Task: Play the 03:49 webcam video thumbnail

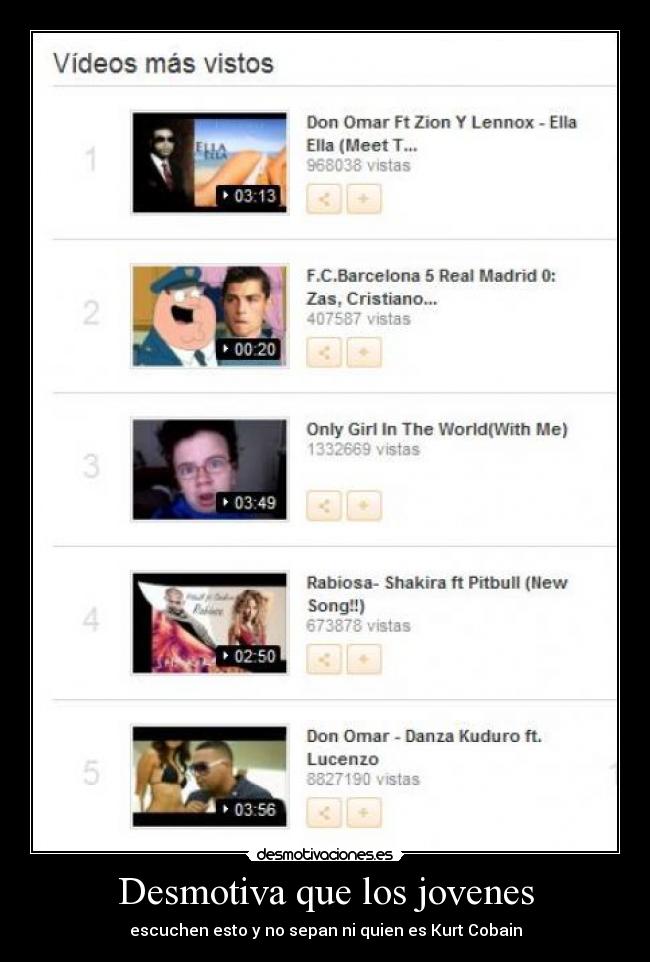Action: click(210, 469)
